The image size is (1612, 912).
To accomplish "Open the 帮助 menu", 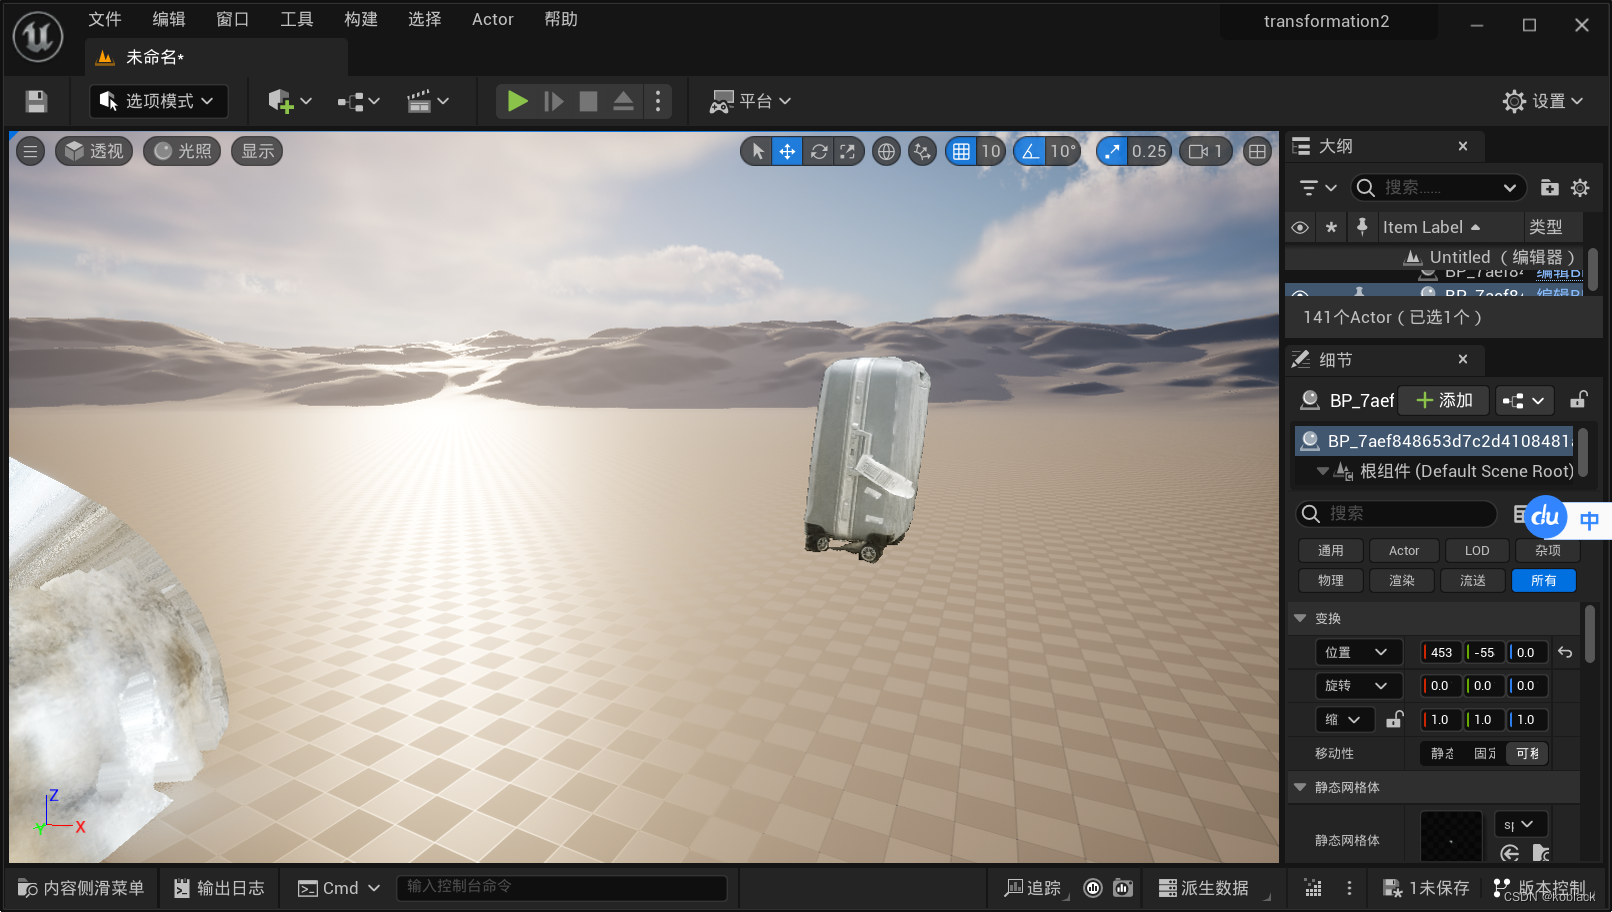I will (x=561, y=19).
